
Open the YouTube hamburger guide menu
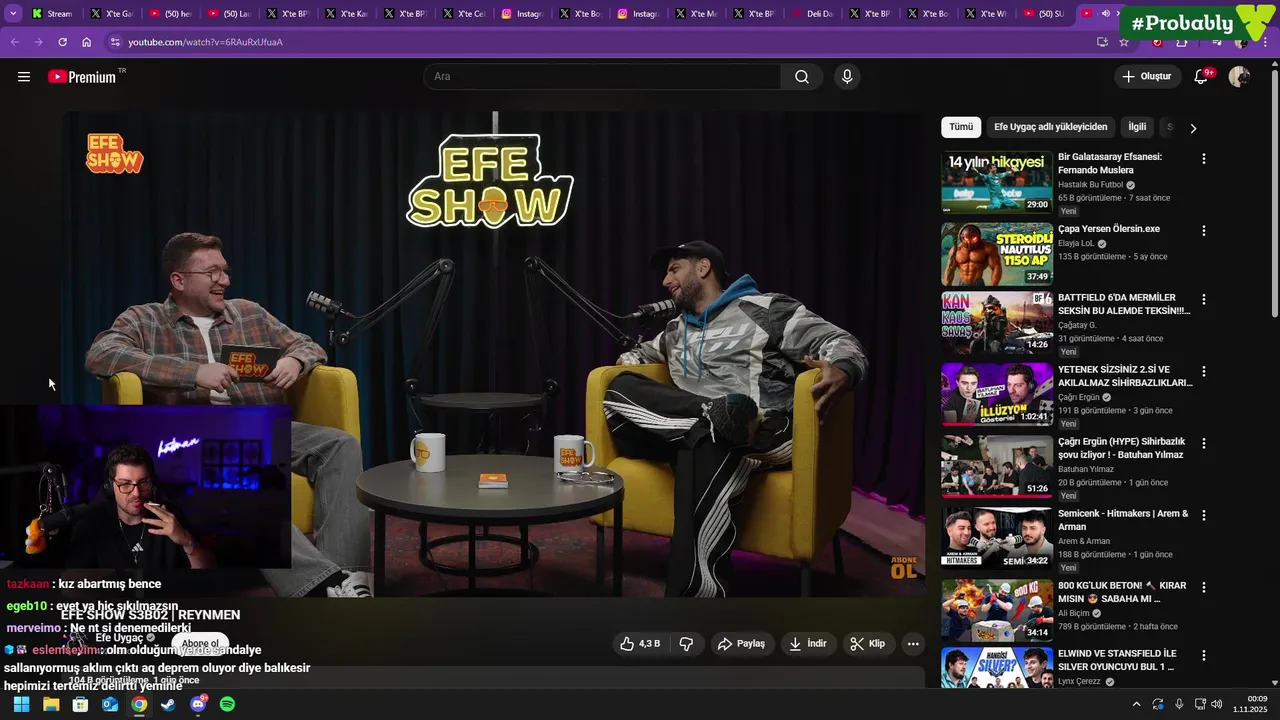(24, 77)
